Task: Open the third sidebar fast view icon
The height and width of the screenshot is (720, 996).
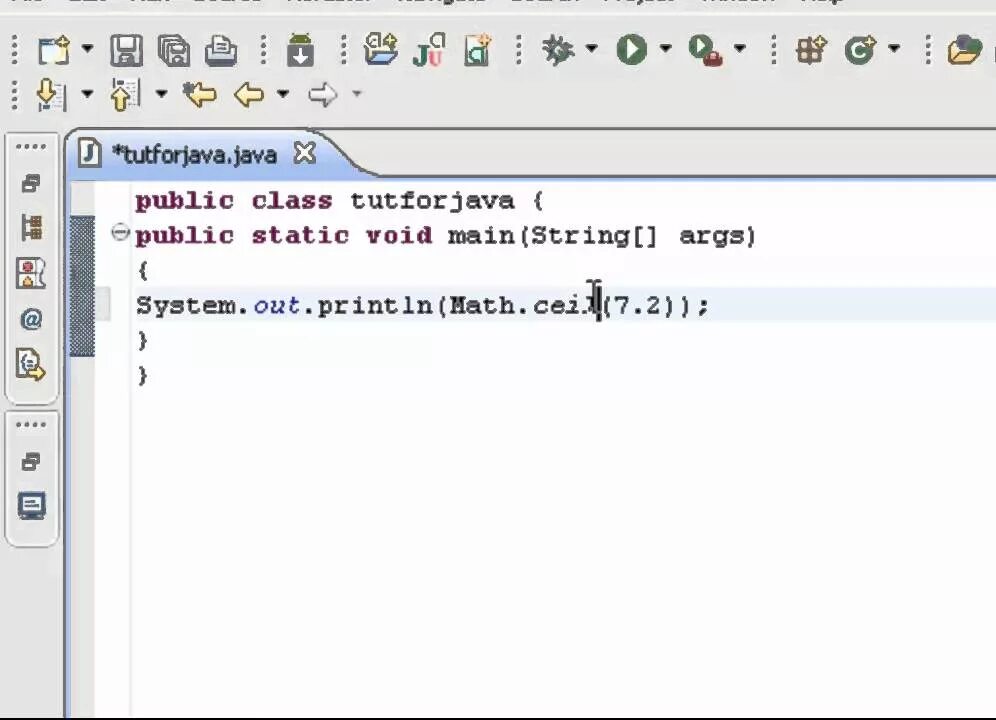Action: click(31, 273)
